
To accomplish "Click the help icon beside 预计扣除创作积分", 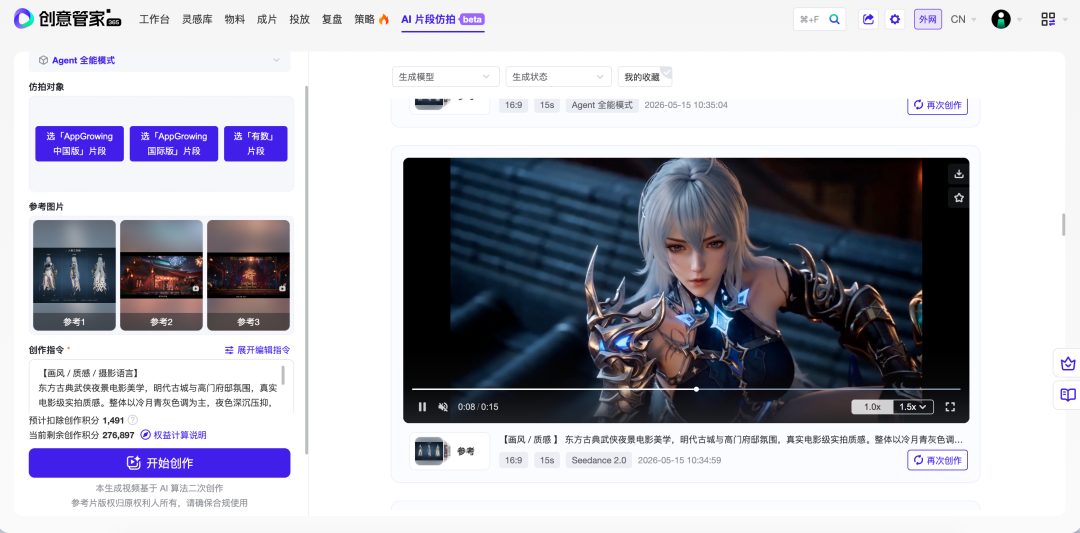I will [x=133, y=420].
